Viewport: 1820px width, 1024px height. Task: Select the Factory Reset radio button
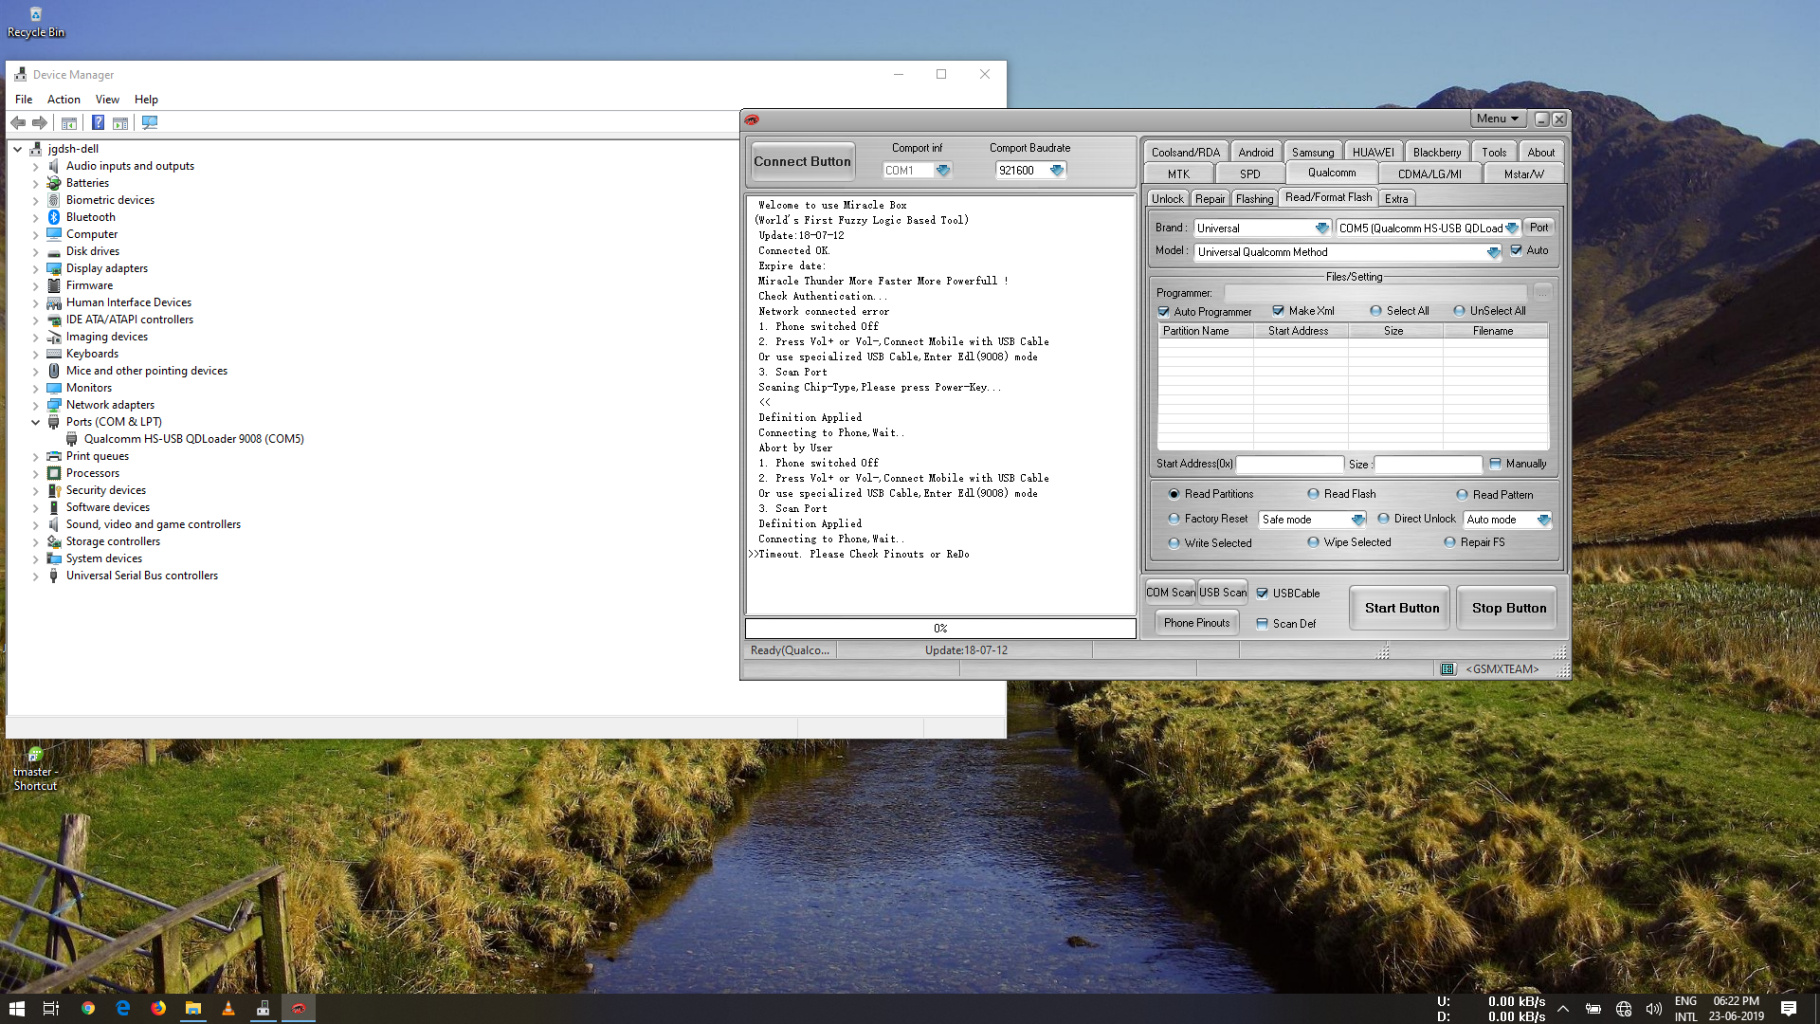pos(1174,519)
